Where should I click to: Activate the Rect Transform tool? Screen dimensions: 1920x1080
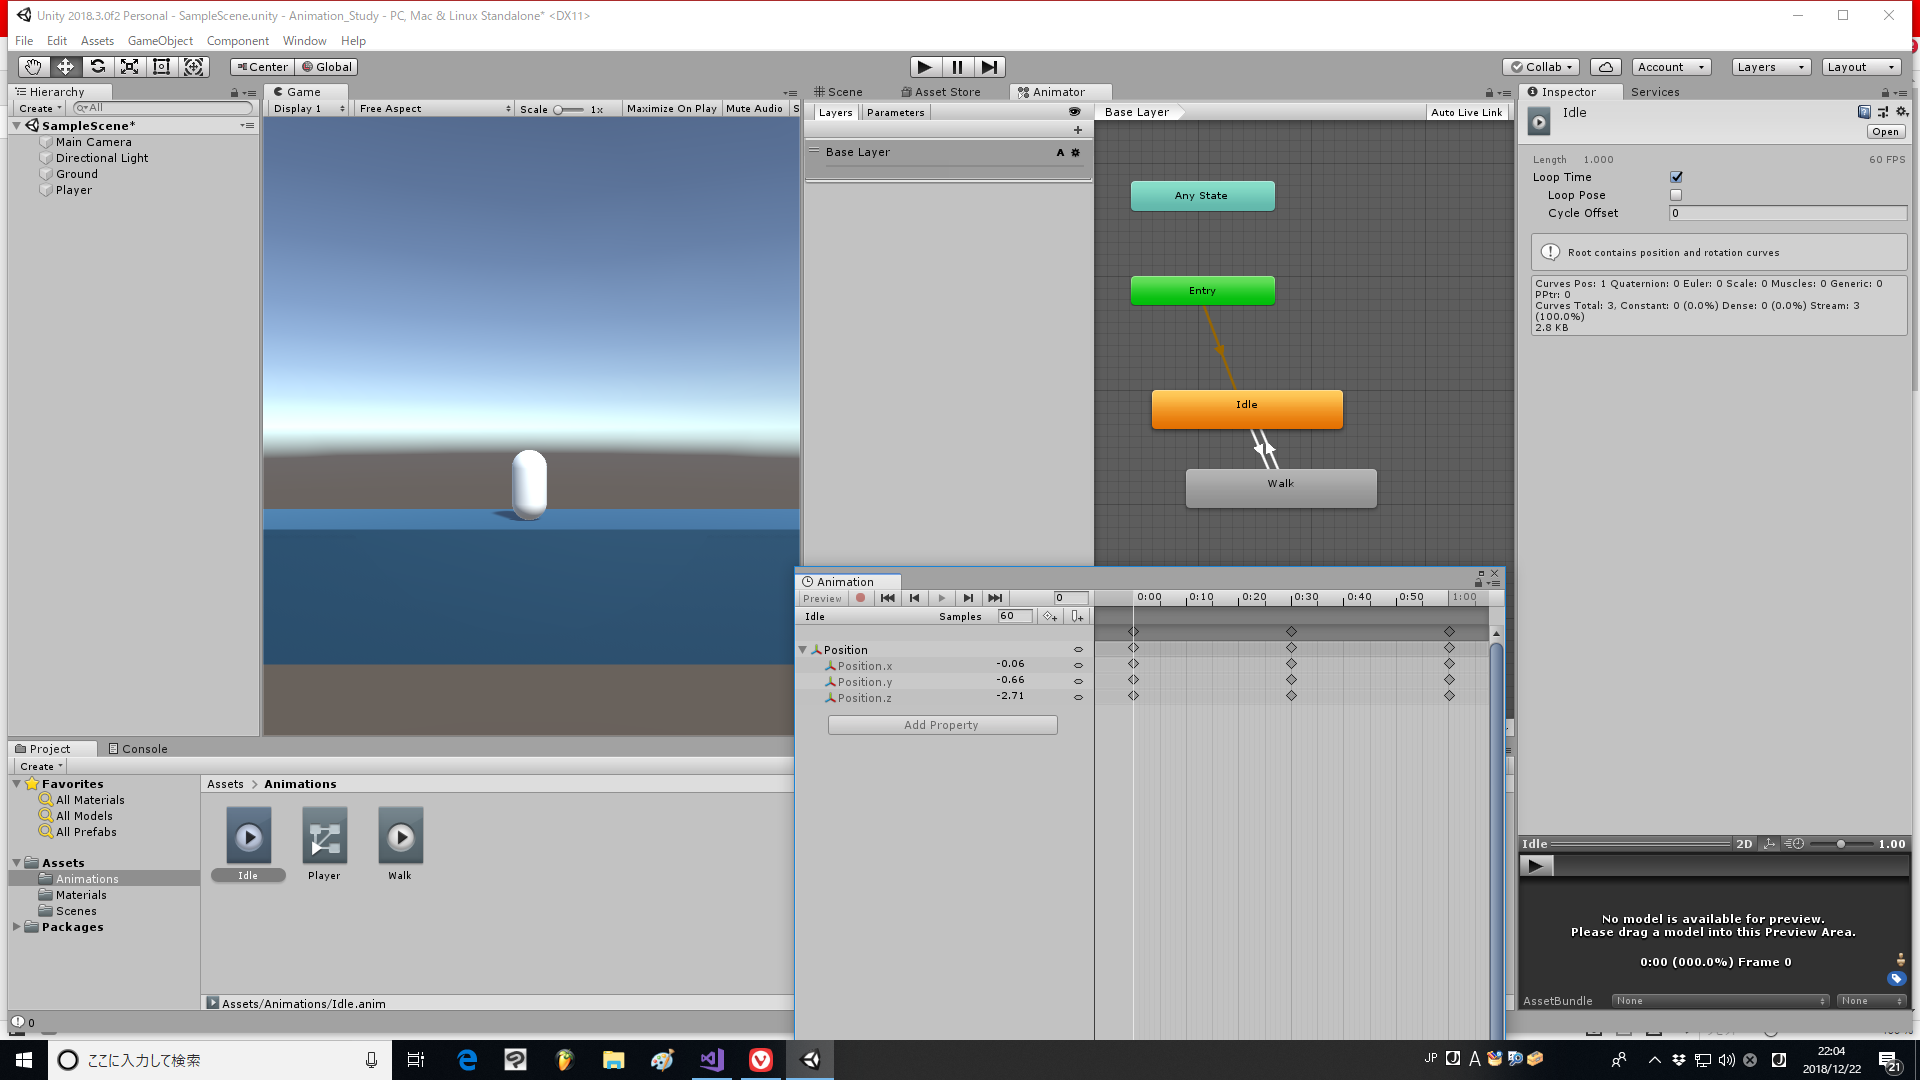(162, 66)
